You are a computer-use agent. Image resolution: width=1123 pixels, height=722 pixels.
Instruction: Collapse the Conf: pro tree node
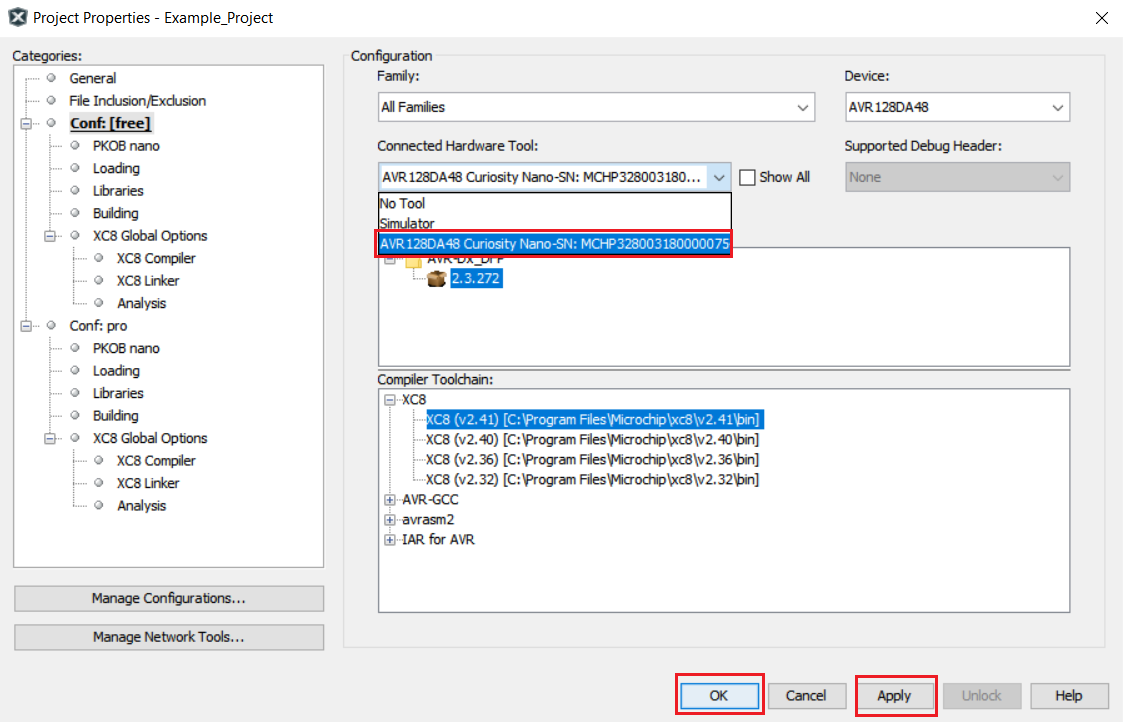tap(26, 326)
